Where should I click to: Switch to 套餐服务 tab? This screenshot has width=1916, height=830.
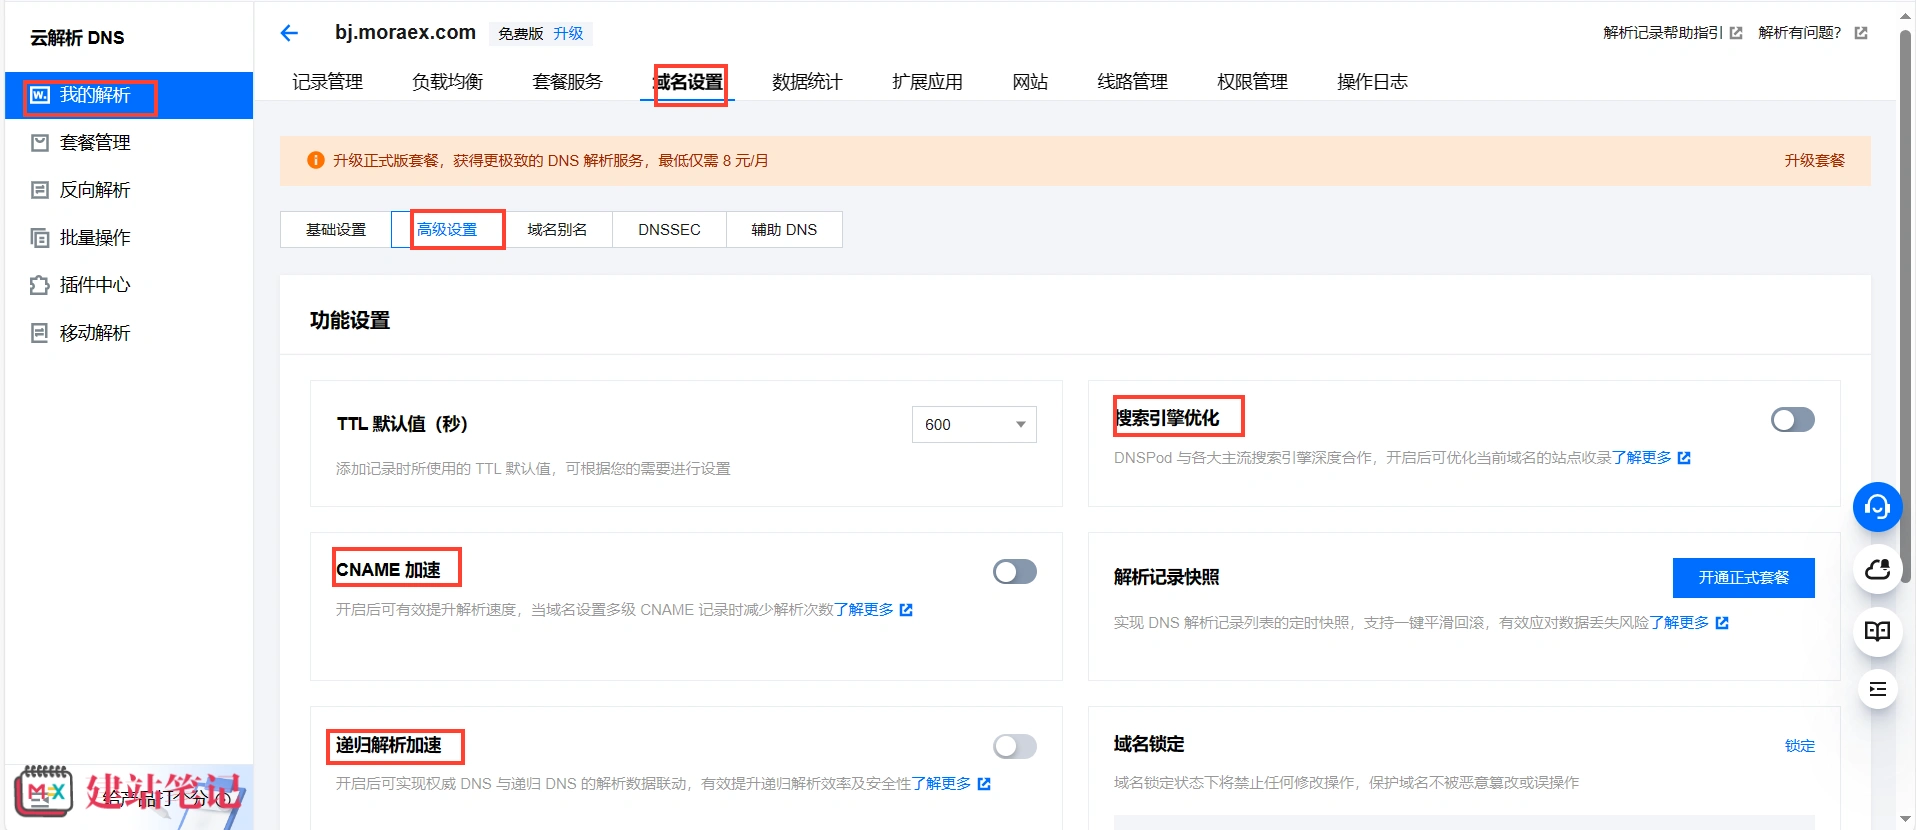click(x=567, y=82)
